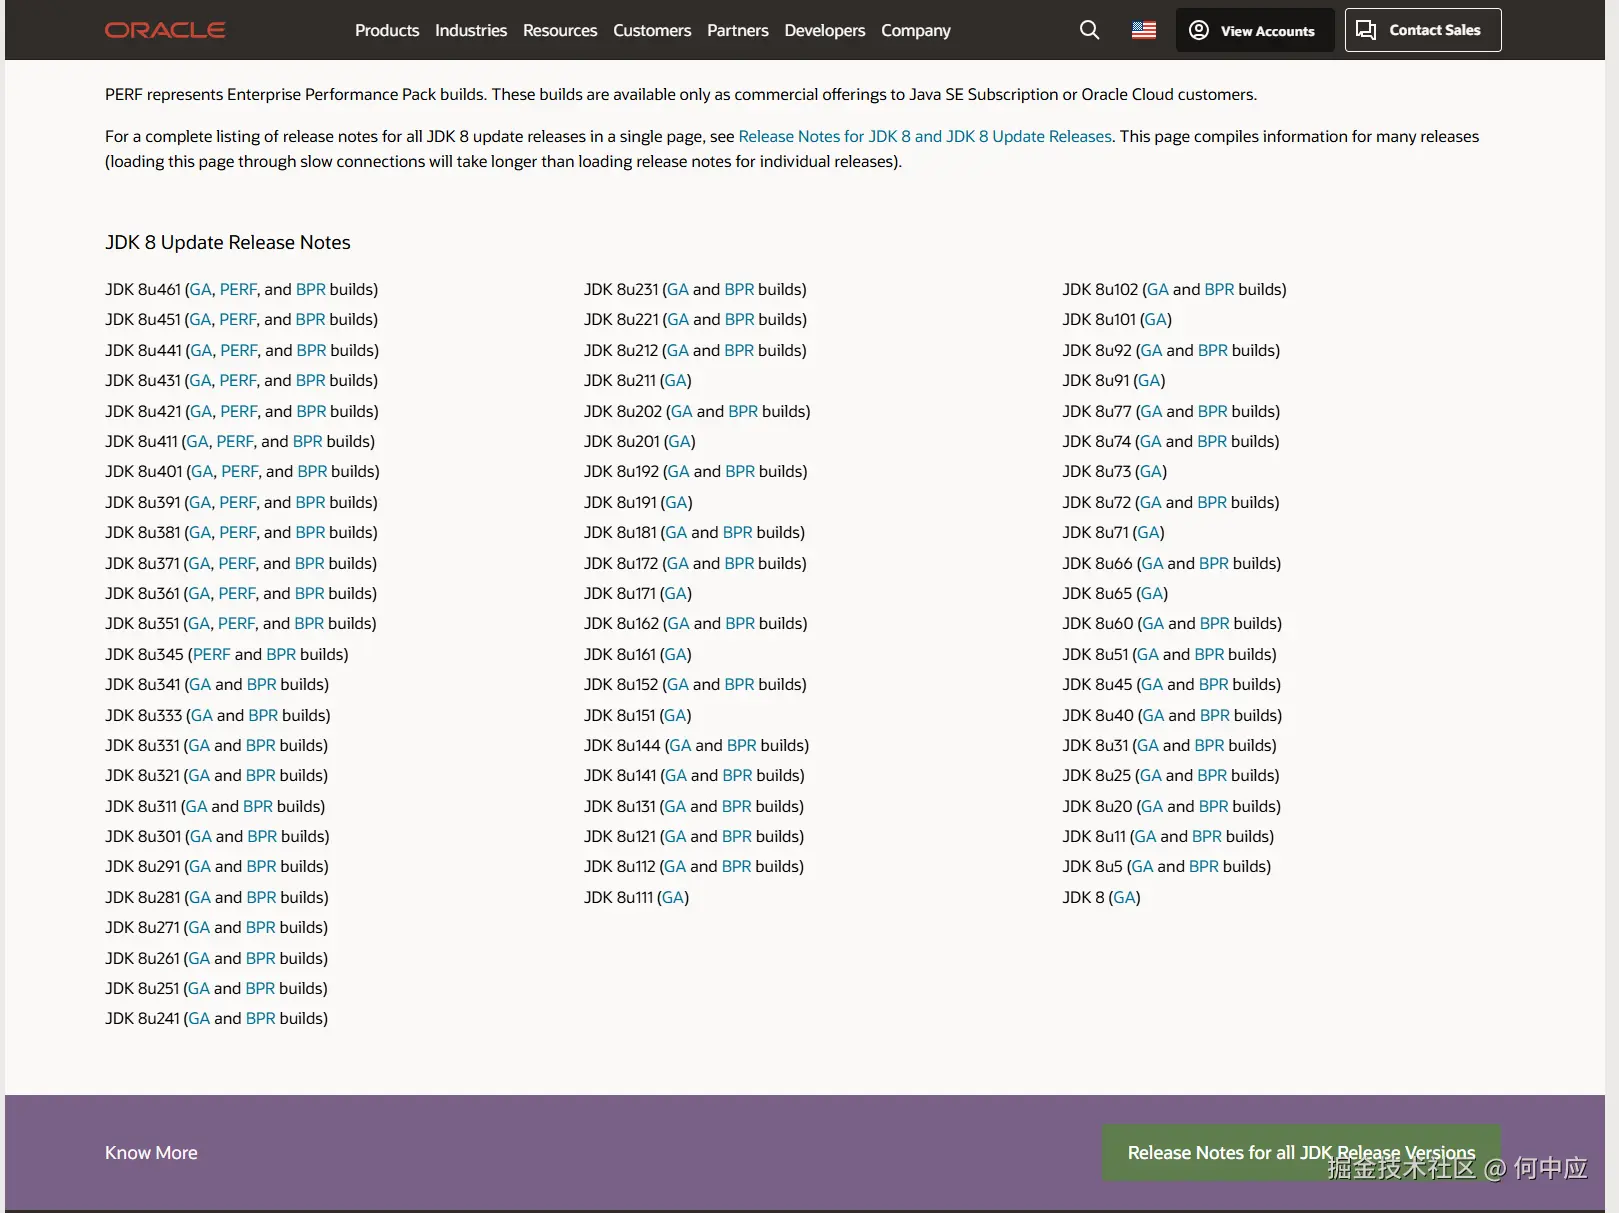The image size is (1619, 1213).
Task: Open the BPR link for JDK 8u181
Action: [738, 532]
